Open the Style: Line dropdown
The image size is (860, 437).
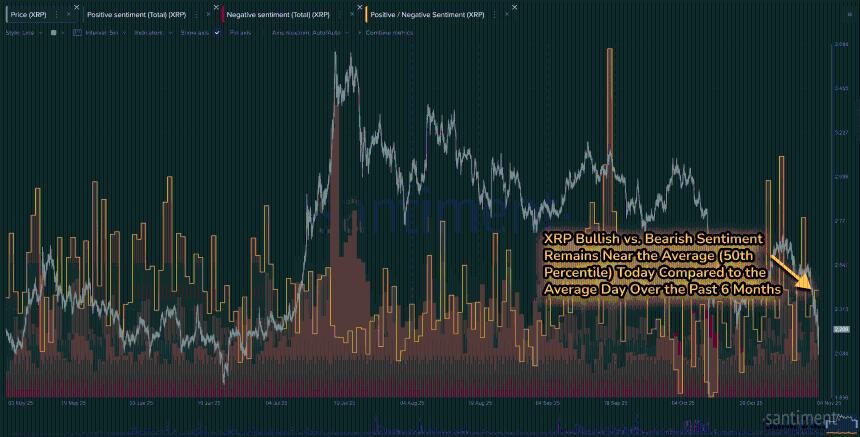(x=22, y=32)
